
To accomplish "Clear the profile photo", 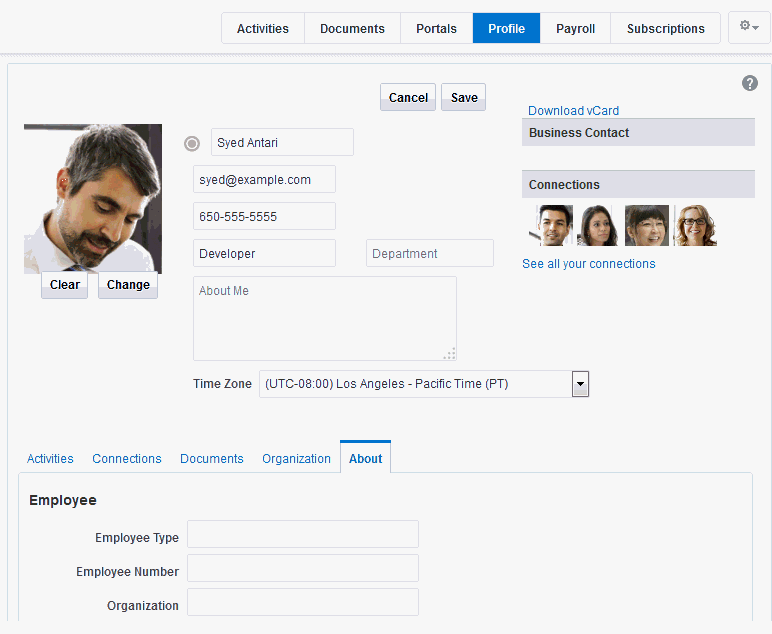I will 64,285.
